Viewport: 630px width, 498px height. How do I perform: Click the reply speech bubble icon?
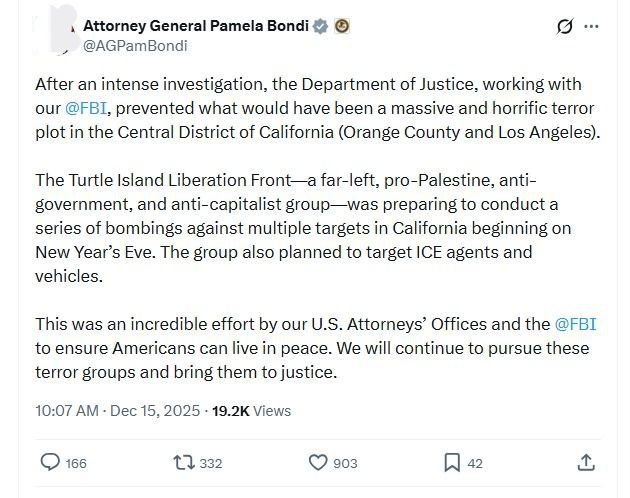click(49, 462)
